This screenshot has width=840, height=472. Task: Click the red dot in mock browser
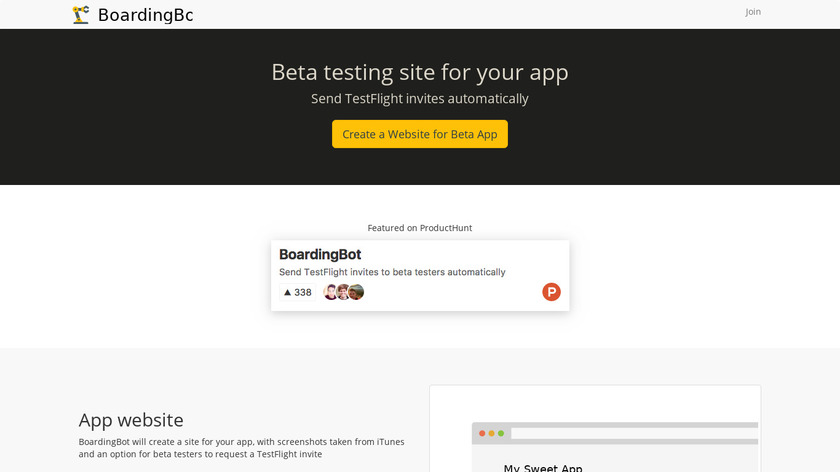click(482, 433)
